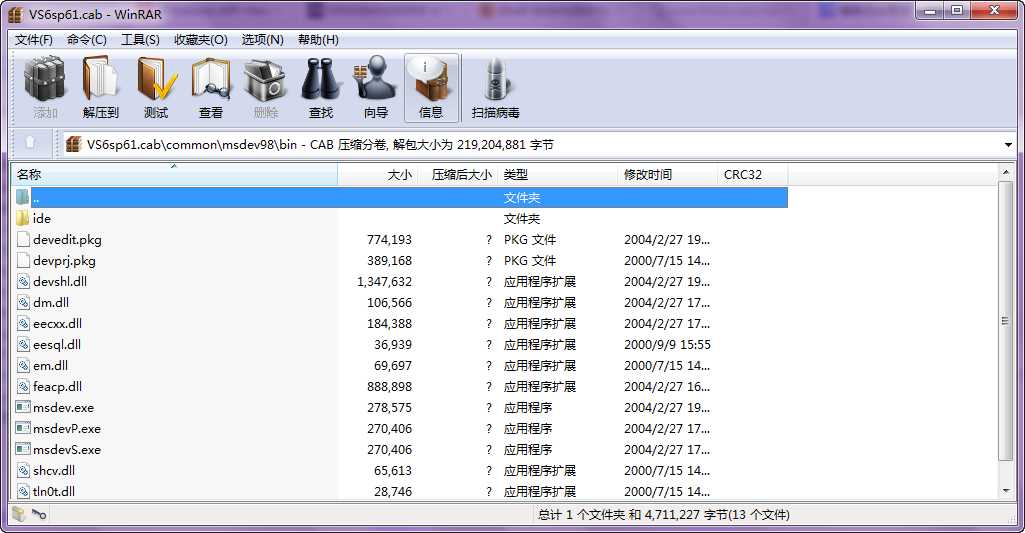Click the file list scroll down arrow
Image resolution: width=1025 pixels, height=533 pixels.
[1006, 490]
